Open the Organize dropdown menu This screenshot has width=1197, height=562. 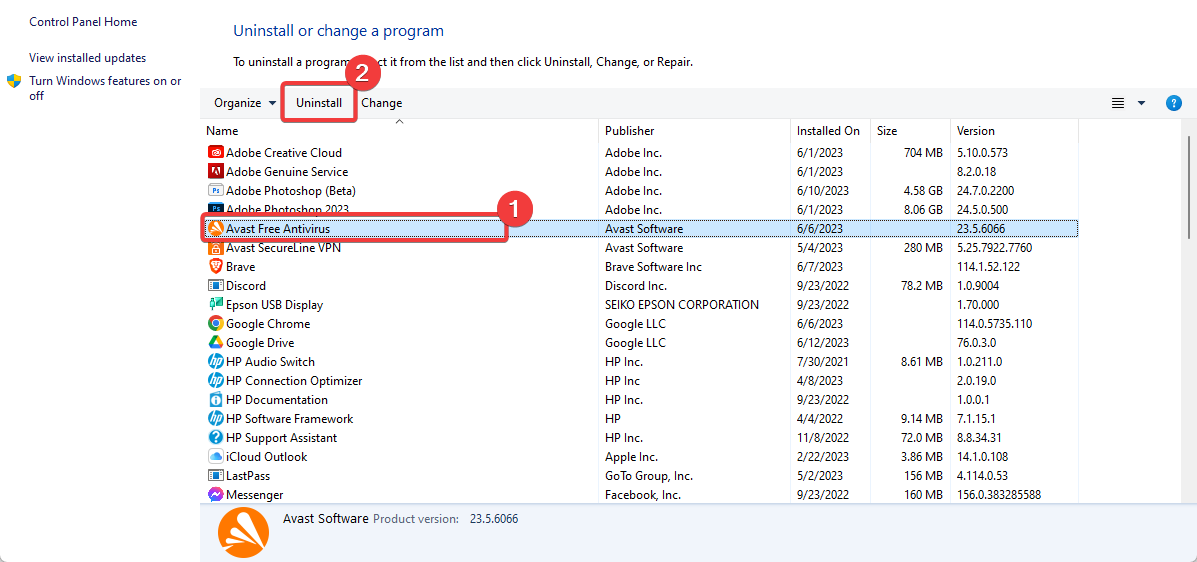[245, 103]
